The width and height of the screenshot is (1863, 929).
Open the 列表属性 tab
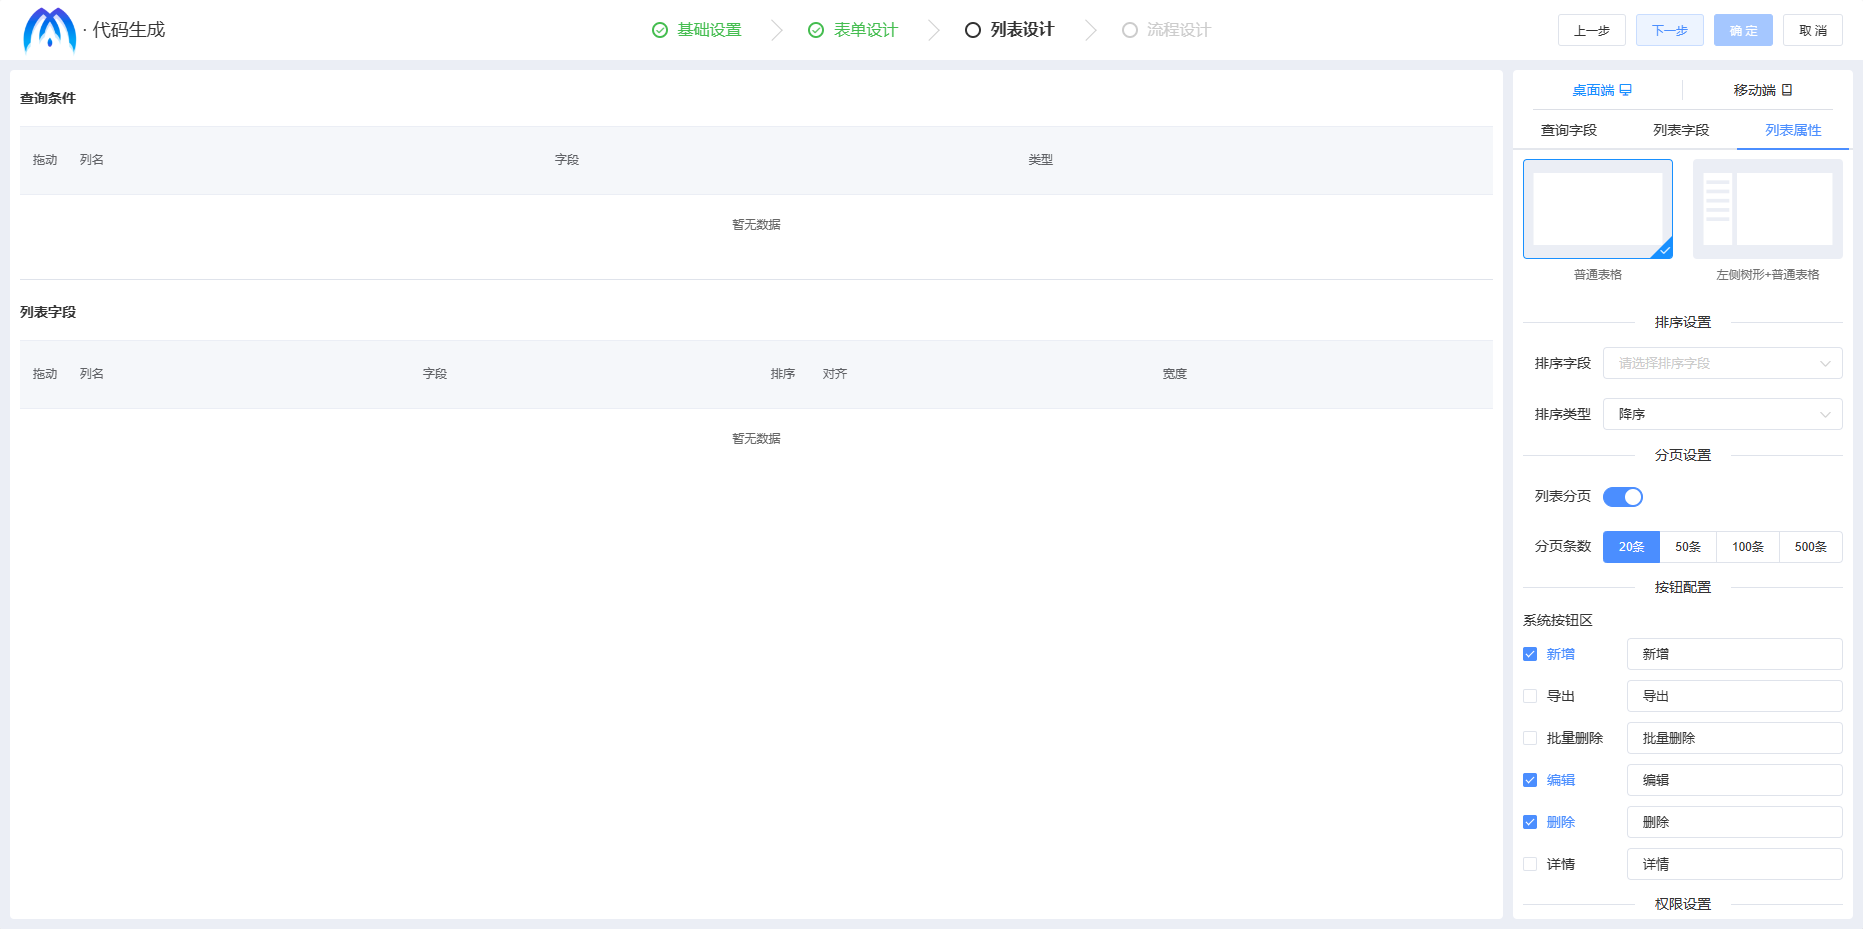1793,130
